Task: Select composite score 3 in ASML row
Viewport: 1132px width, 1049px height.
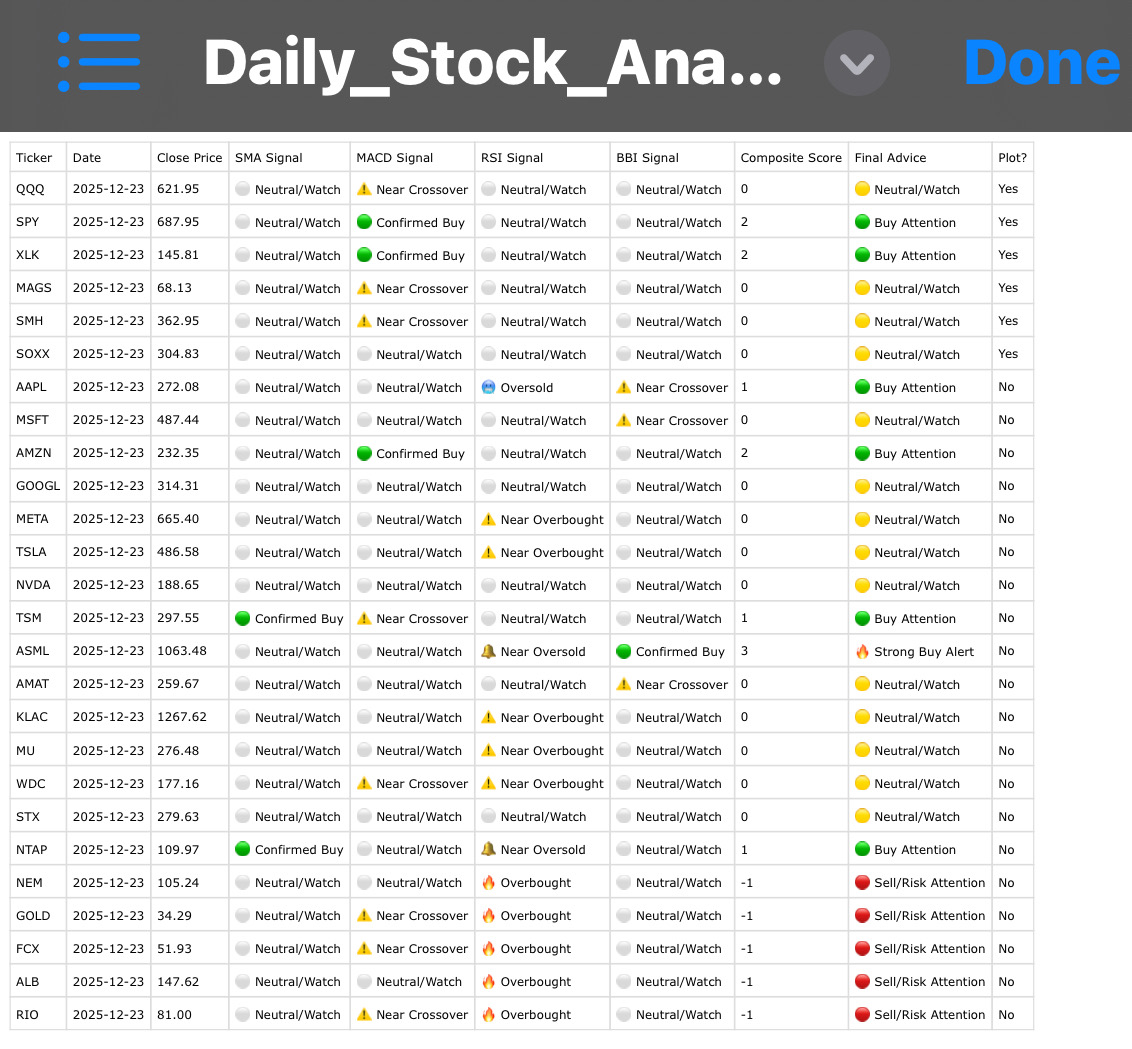Action: [x=791, y=651]
